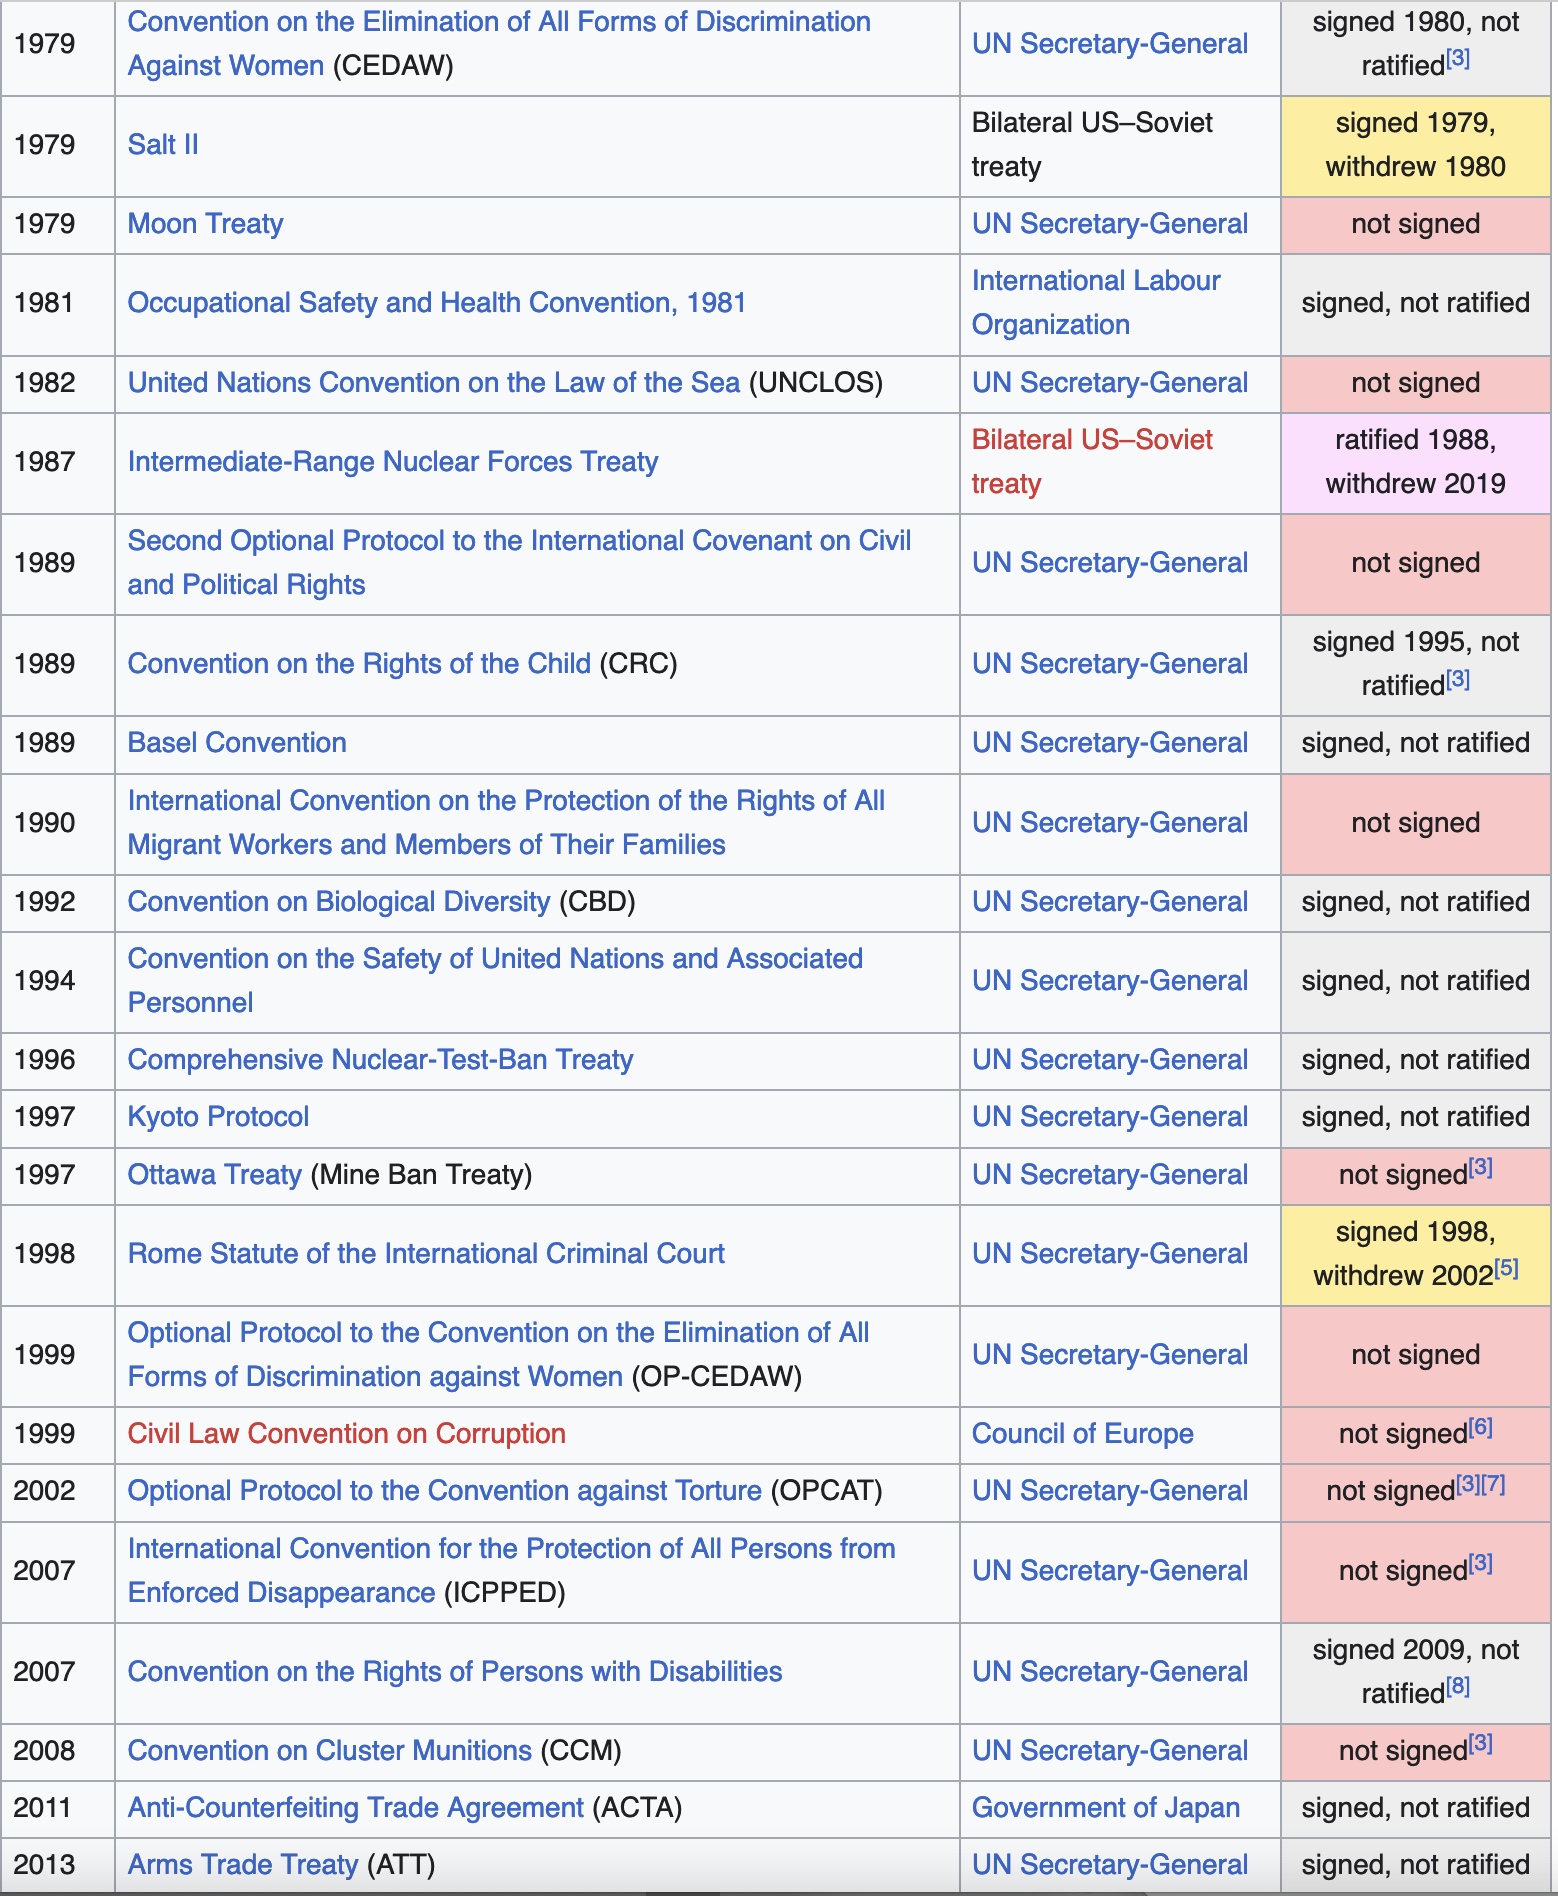Open Convention on Biological Diversity link
Viewport: 1558px width, 1896px height.
click(x=338, y=902)
